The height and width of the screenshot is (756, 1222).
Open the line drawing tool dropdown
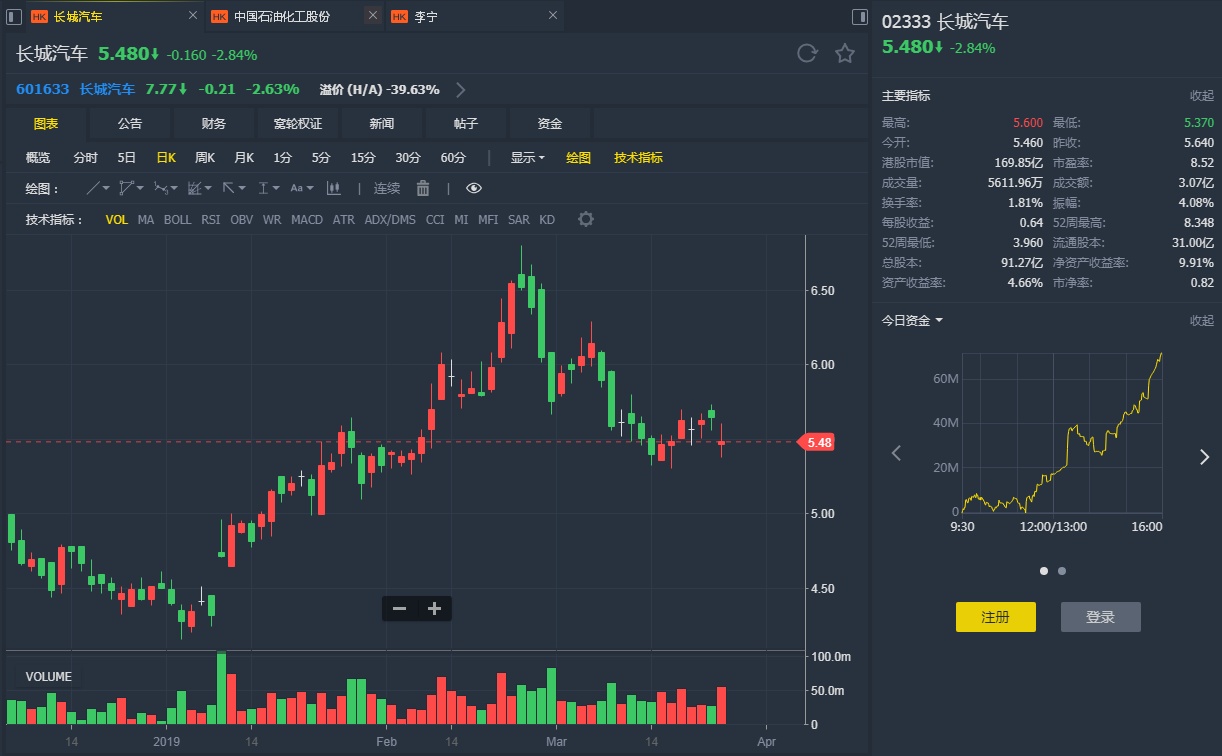tap(98, 188)
